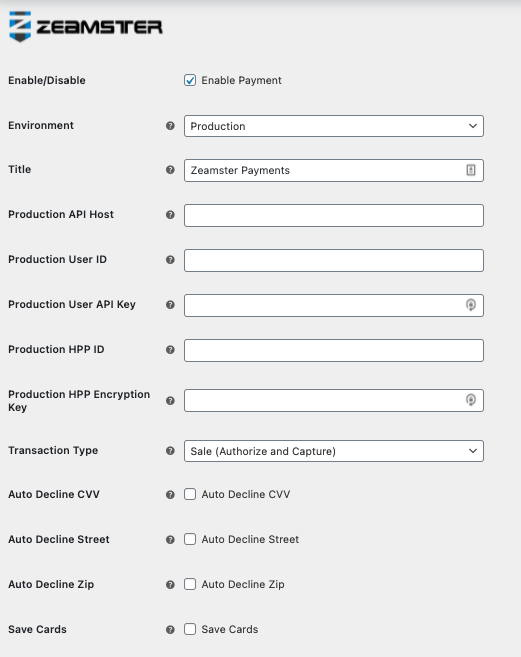The width and height of the screenshot is (521, 657).
Task: Click into the Production User ID field
Action: (x=334, y=260)
